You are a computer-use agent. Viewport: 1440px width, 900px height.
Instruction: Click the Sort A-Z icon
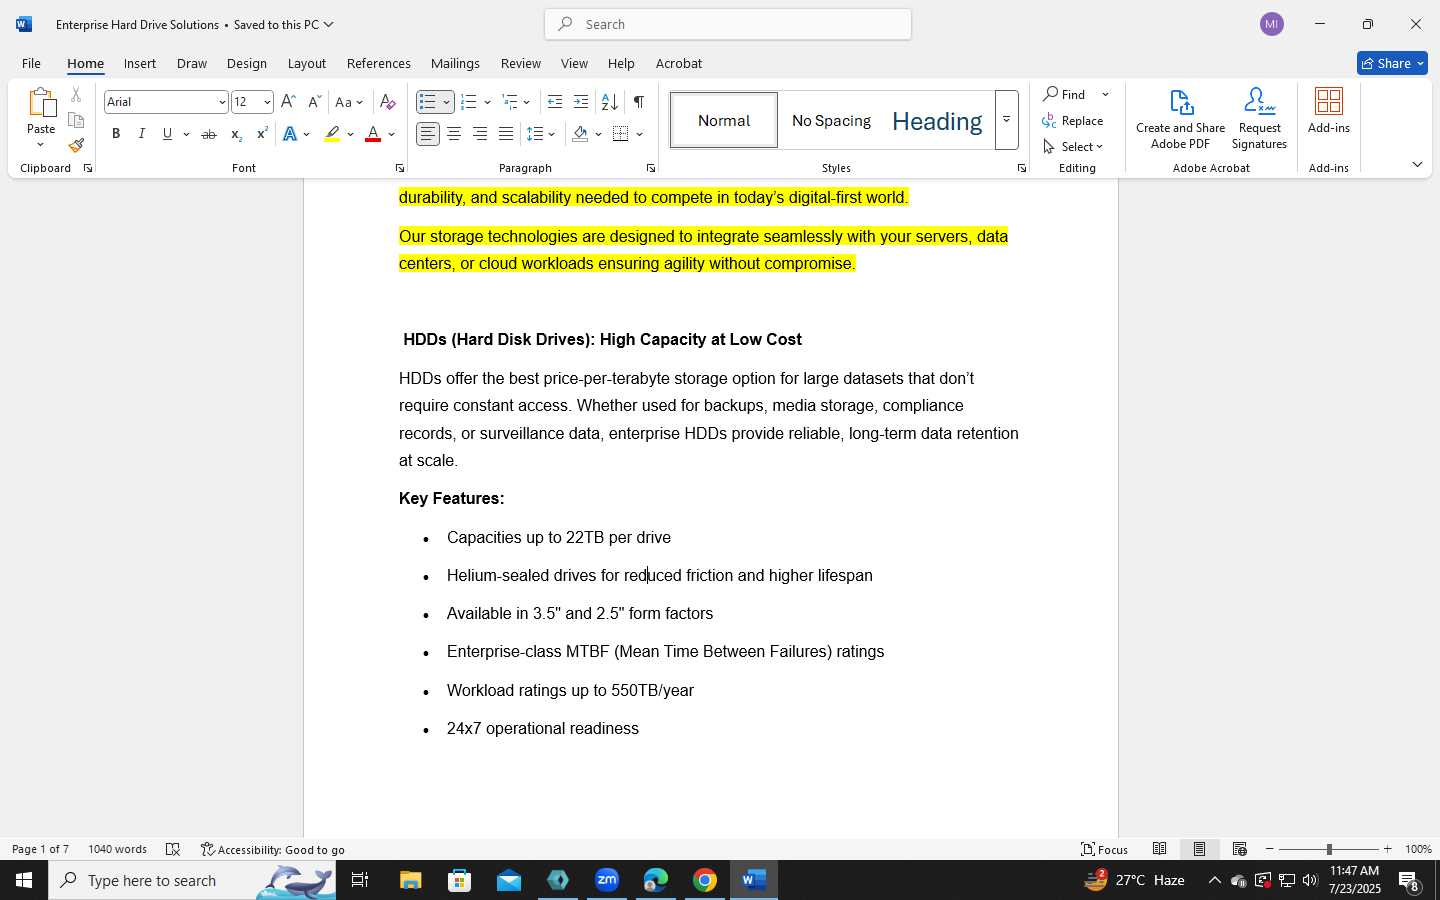point(609,102)
